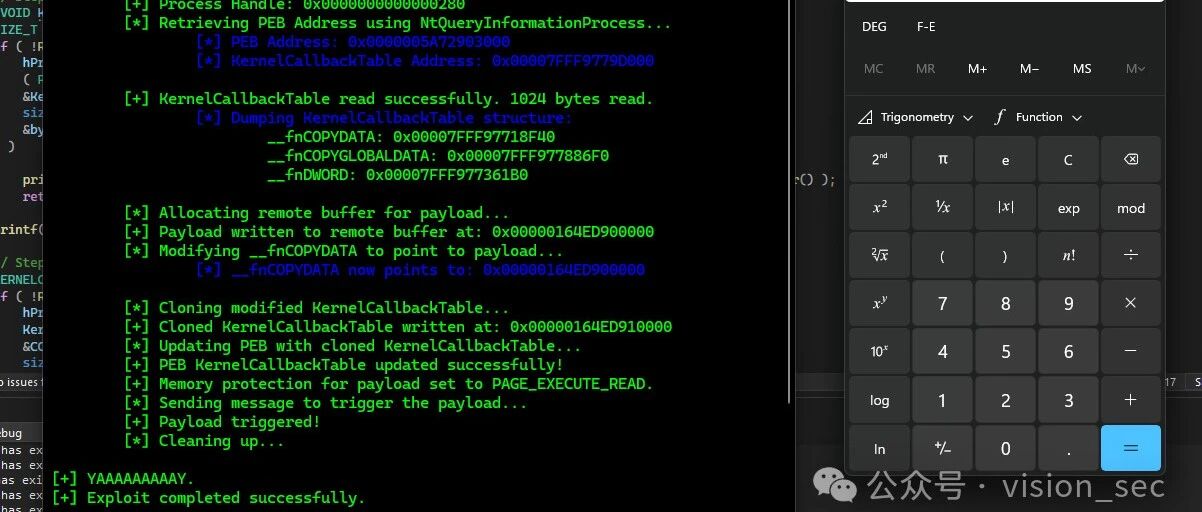Click digit 9 on the keypad
This screenshot has height=512, width=1202.
[x=1068, y=304]
